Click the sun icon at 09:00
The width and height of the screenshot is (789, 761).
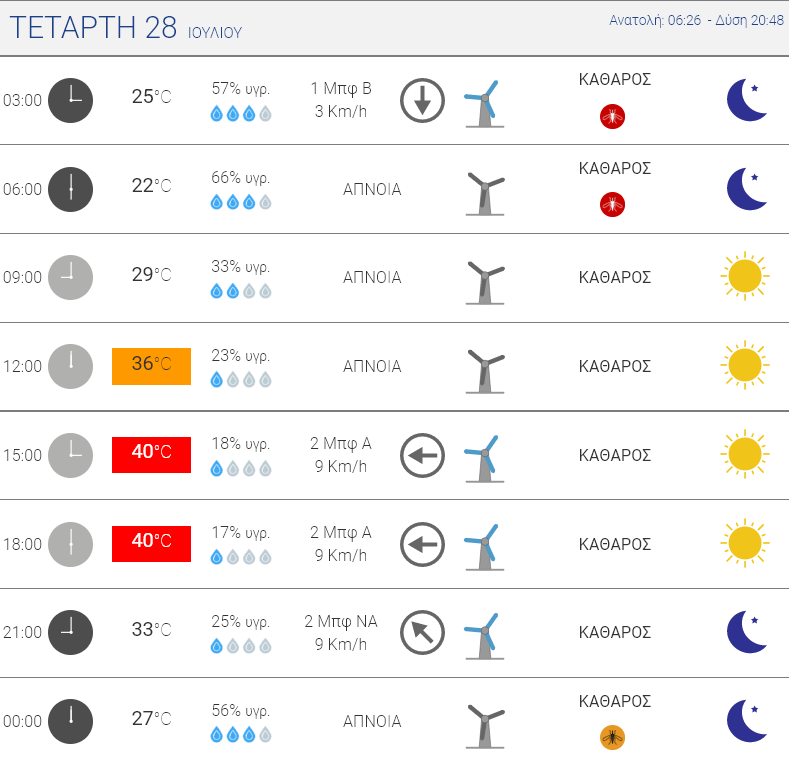[x=744, y=277]
